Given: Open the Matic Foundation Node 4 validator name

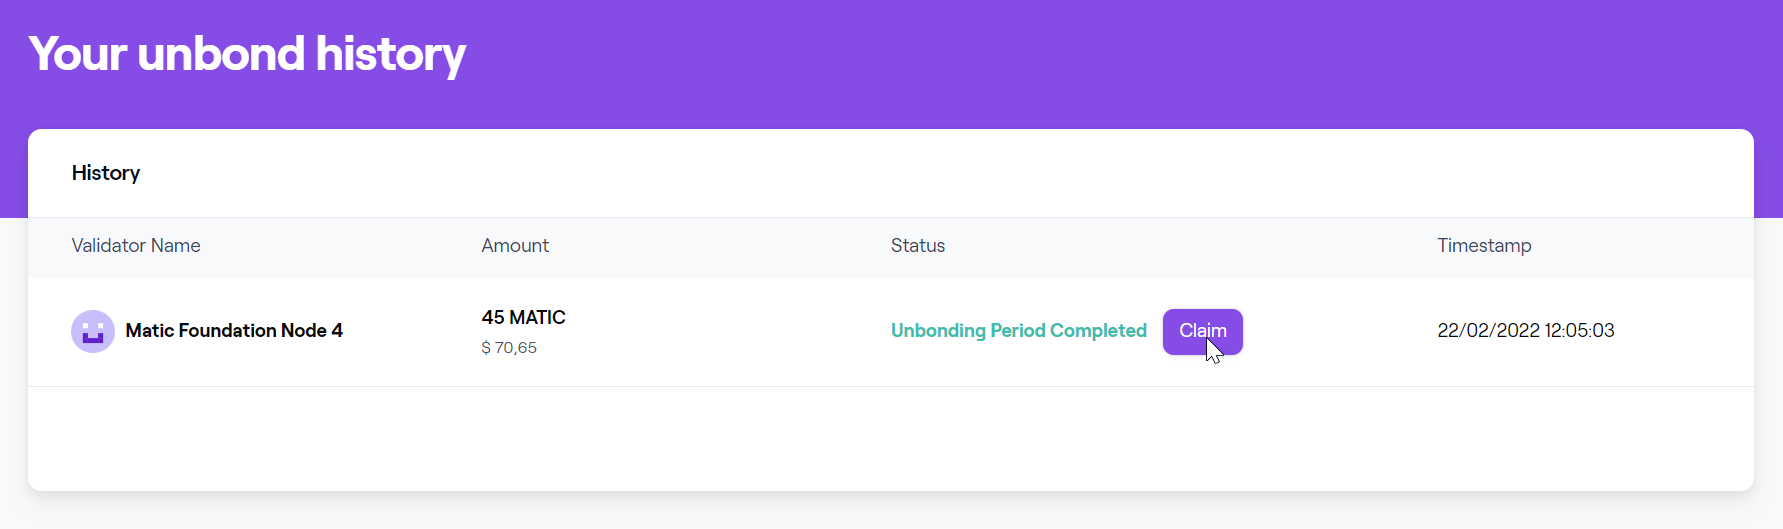Looking at the screenshot, I should click(234, 331).
